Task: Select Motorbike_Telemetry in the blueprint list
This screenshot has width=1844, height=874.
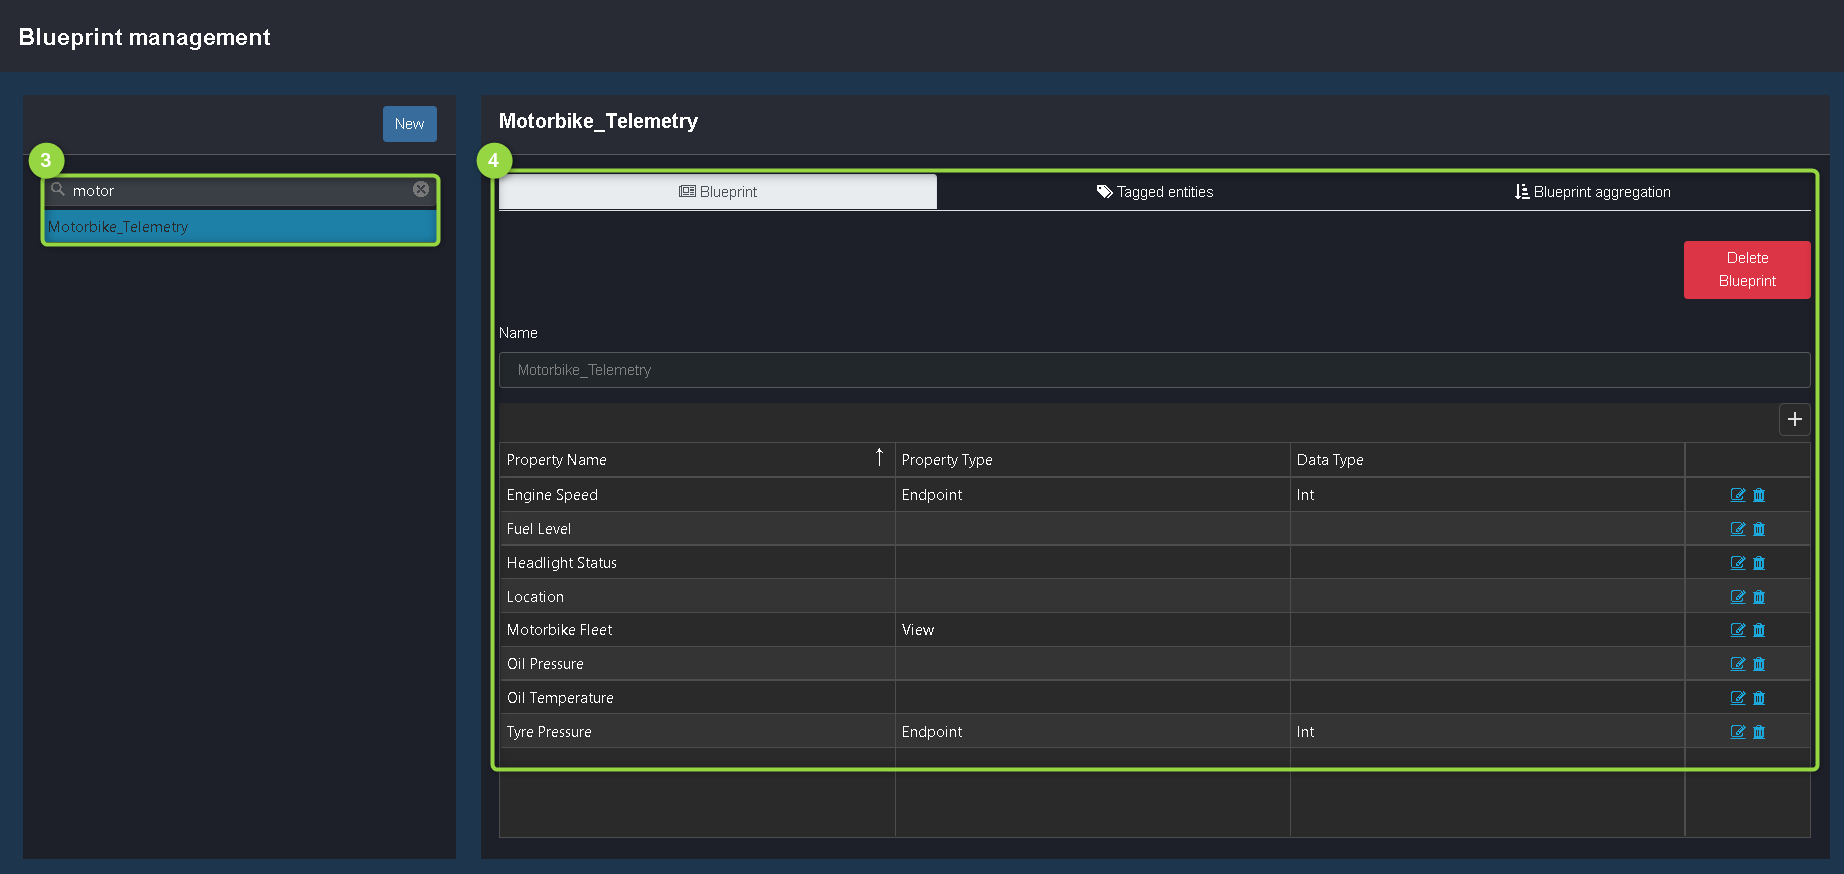Action: [240, 227]
